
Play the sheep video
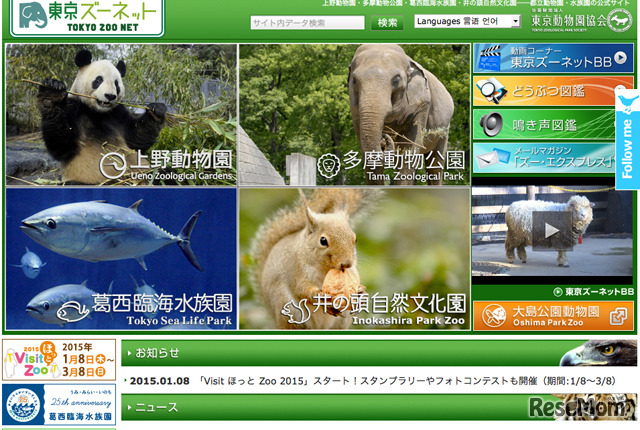pos(552,231)
